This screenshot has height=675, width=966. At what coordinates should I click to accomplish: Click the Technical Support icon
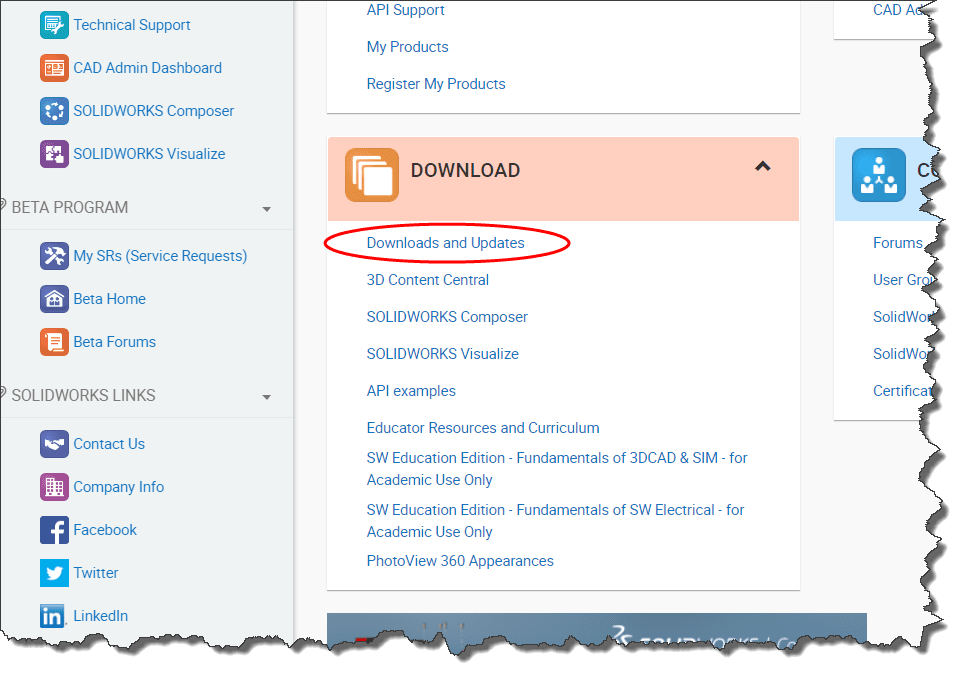click(54, 25)
